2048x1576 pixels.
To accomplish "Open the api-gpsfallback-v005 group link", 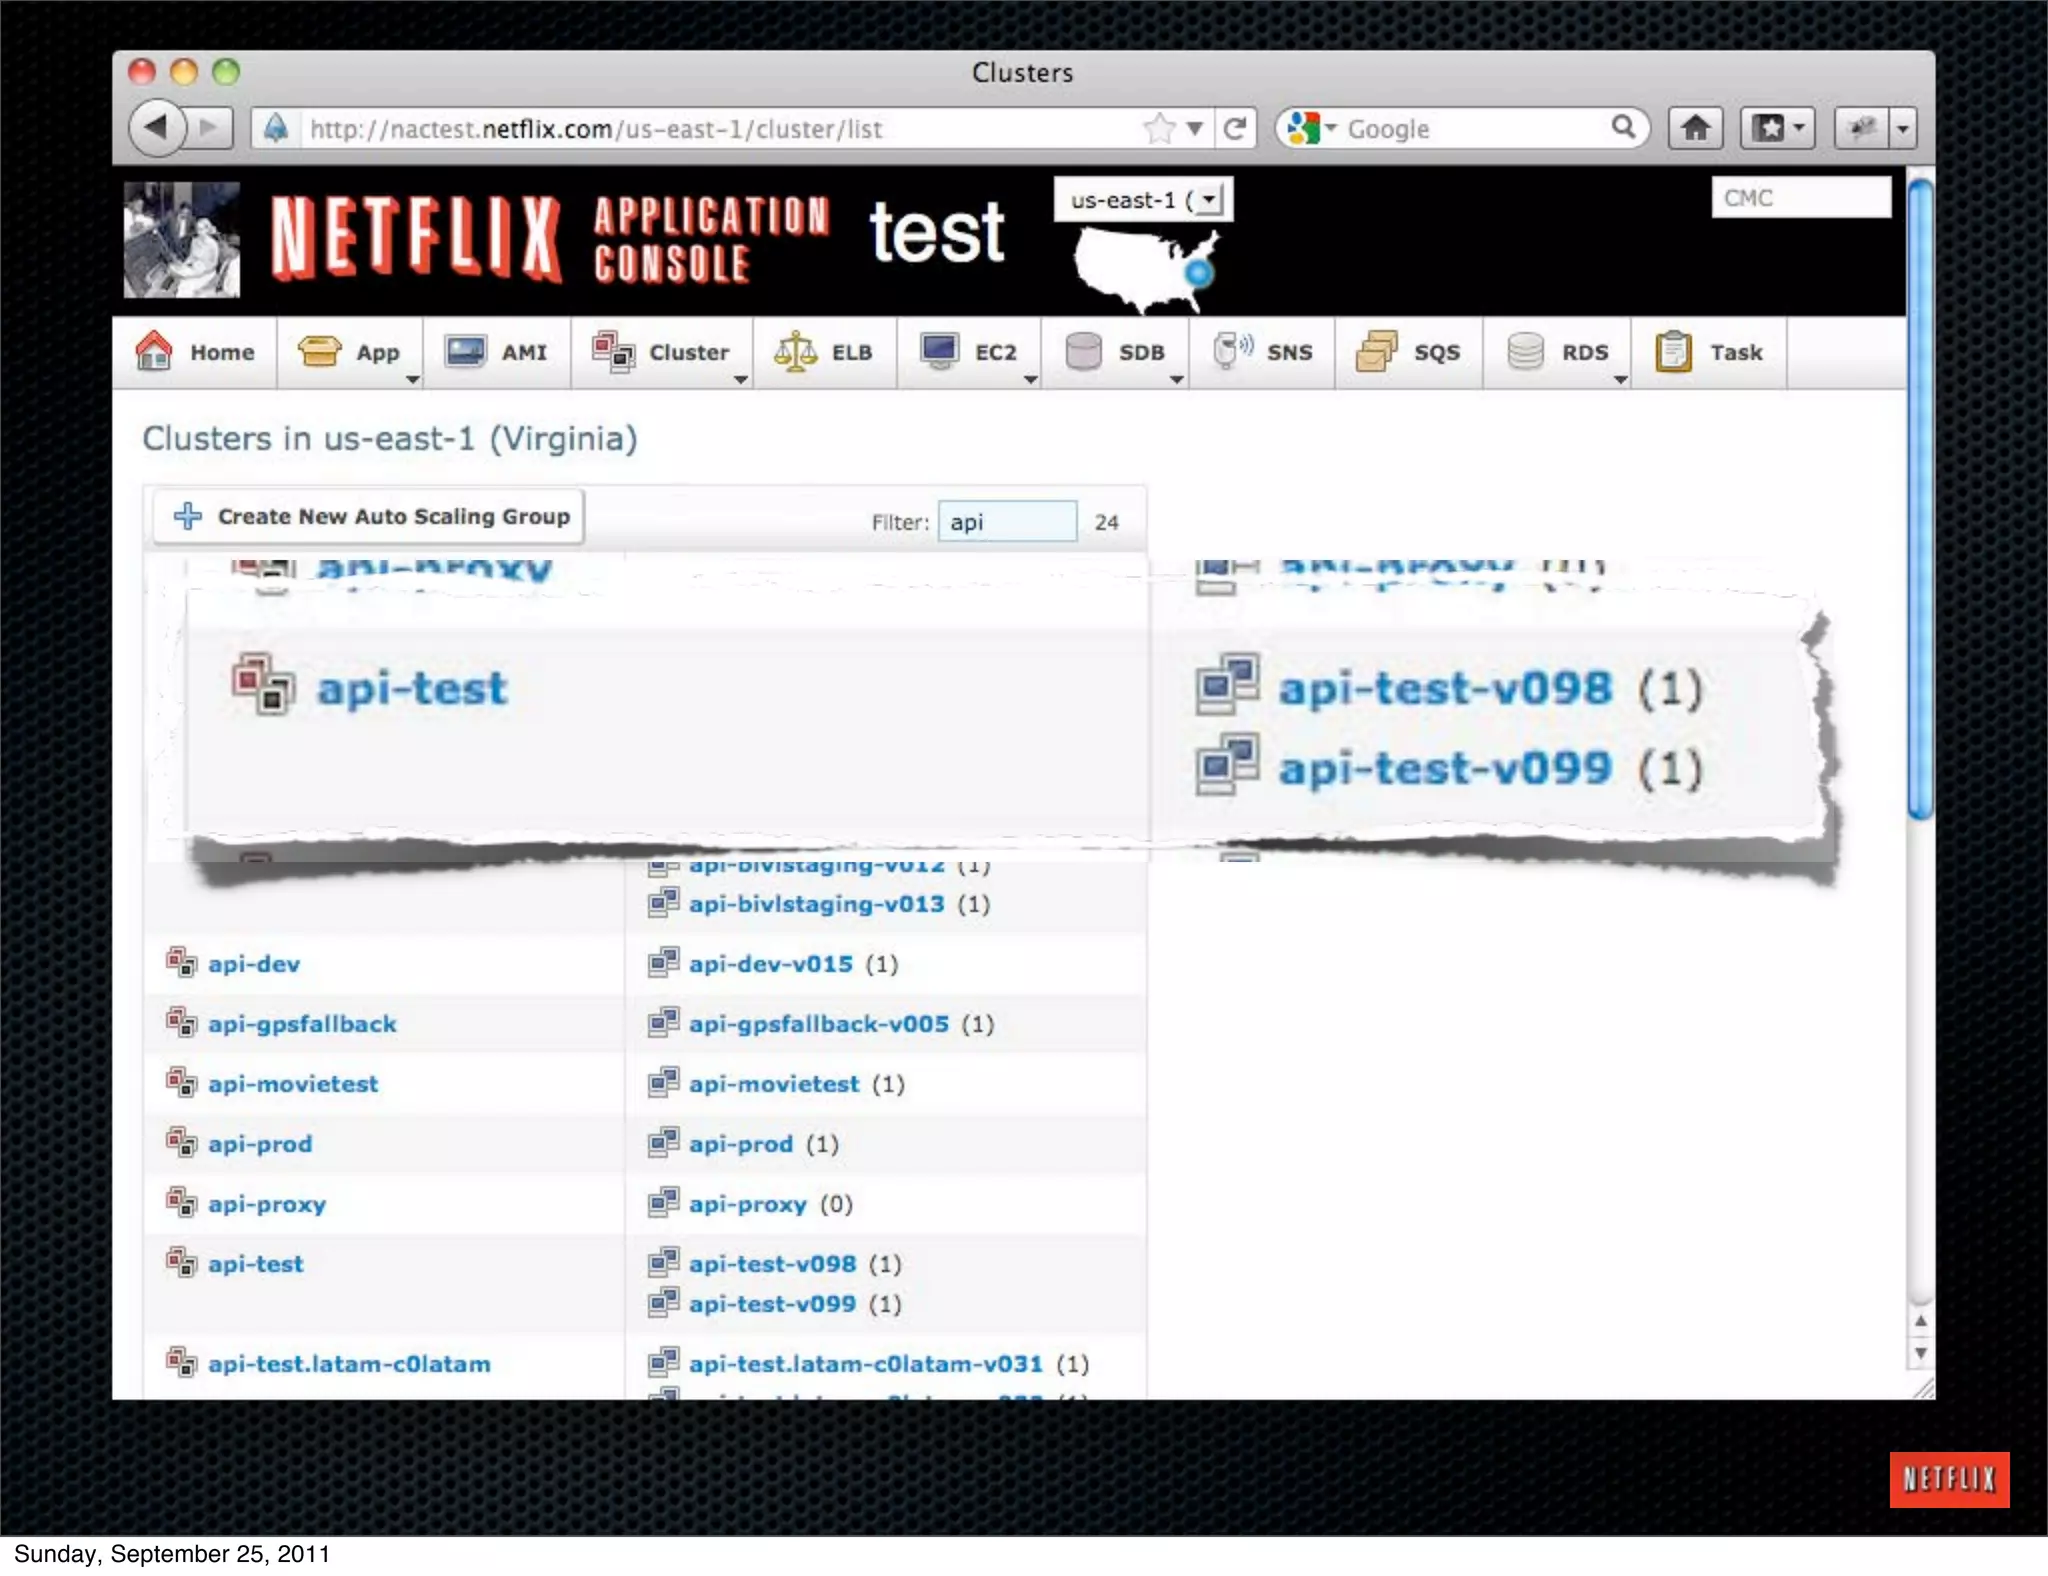I will coord(818,1024).
